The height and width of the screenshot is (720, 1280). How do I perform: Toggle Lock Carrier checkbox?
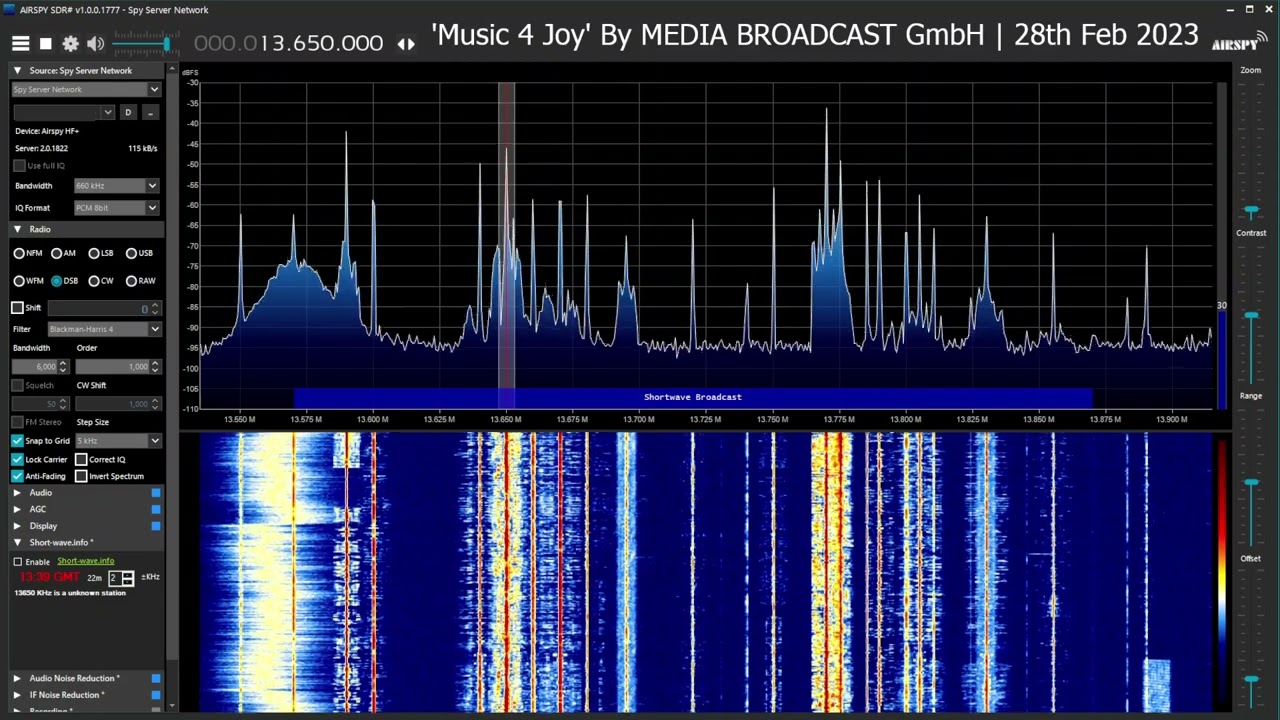[17, 460]
